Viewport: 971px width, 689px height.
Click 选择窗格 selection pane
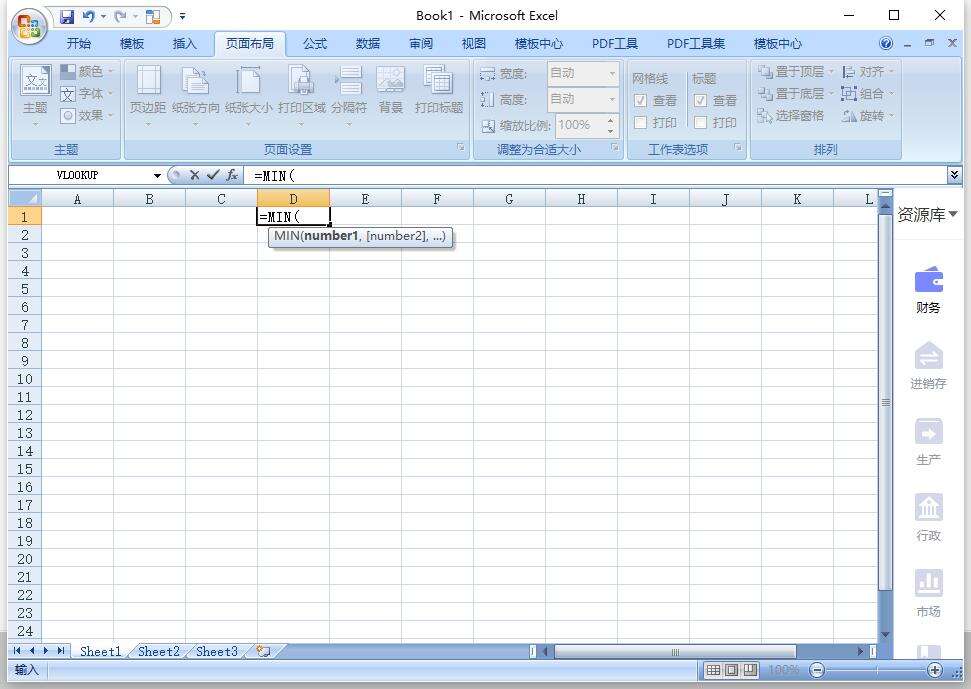click(x=791, y=116)
